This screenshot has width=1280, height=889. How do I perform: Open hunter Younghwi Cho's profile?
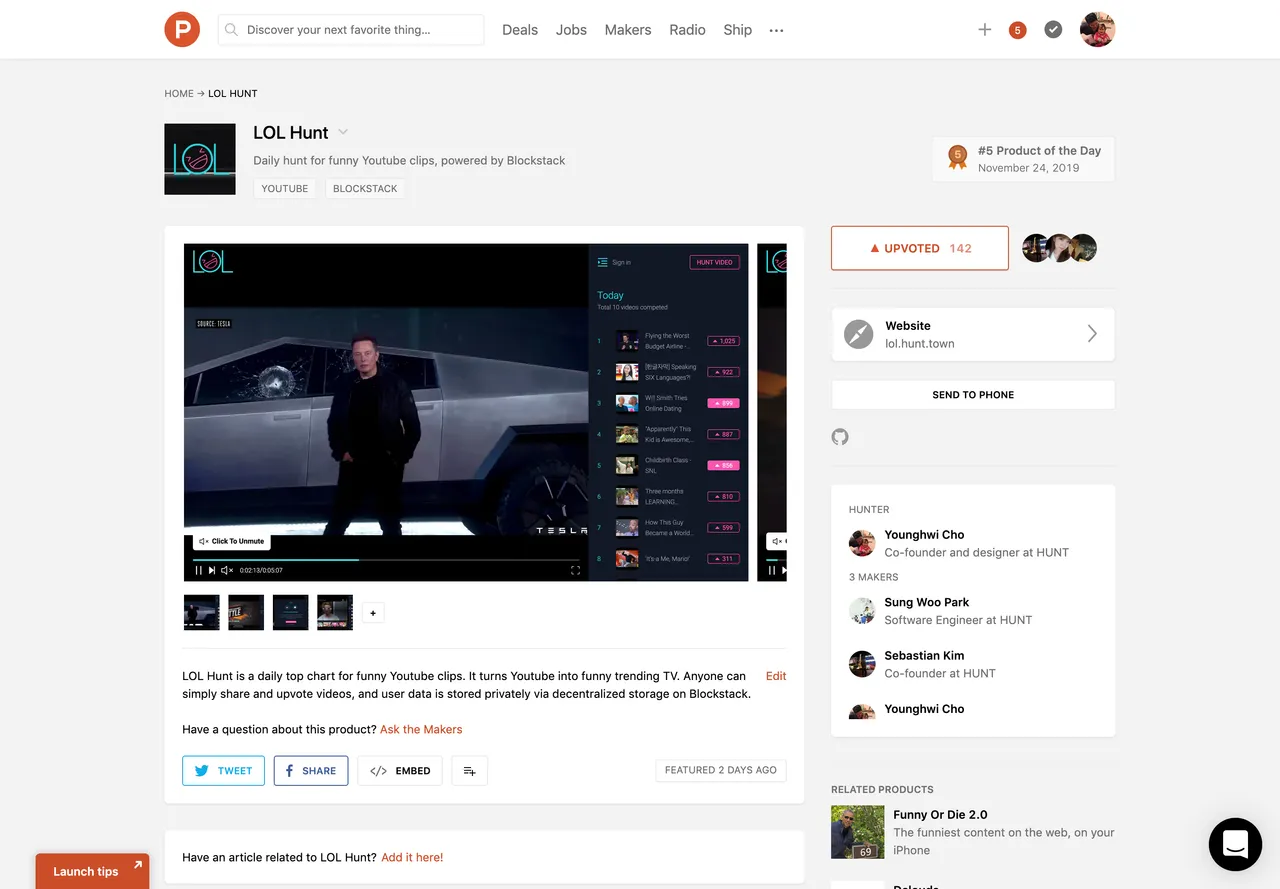coord(924,535)
